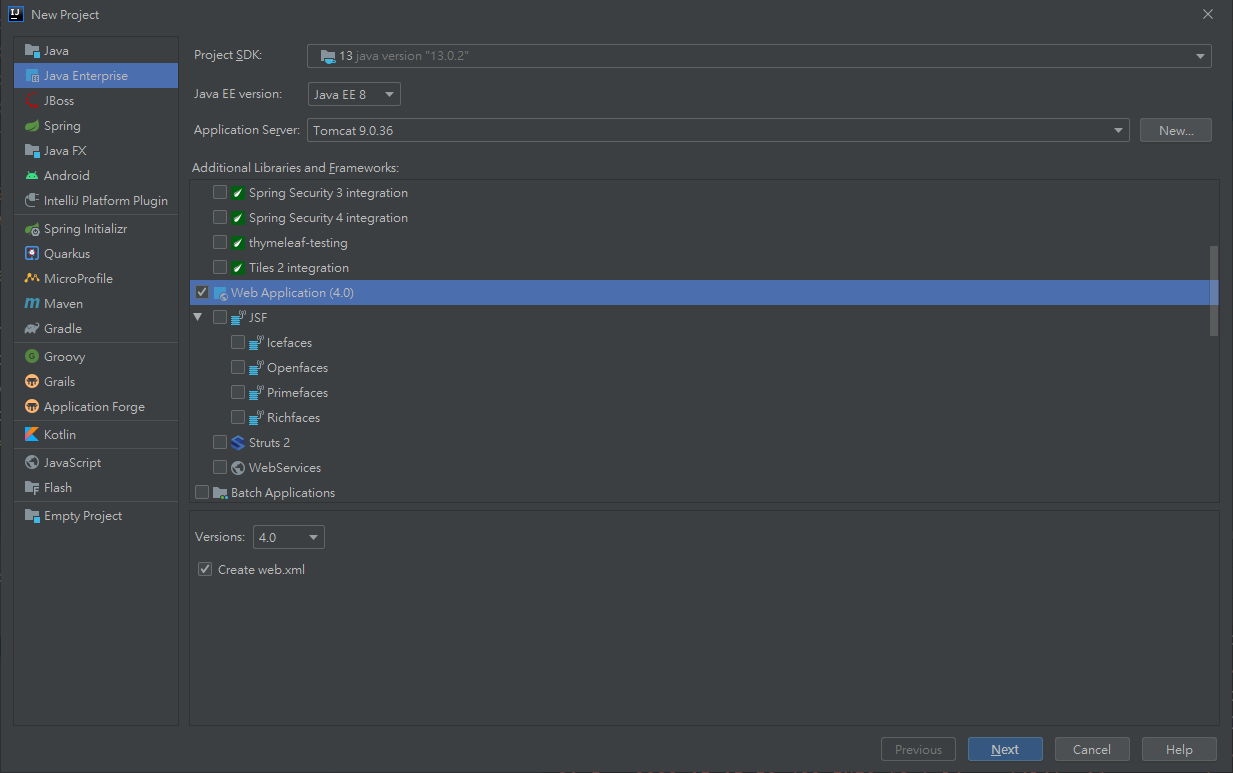Click the Struts 2 icon

click(x=238, y=443)
